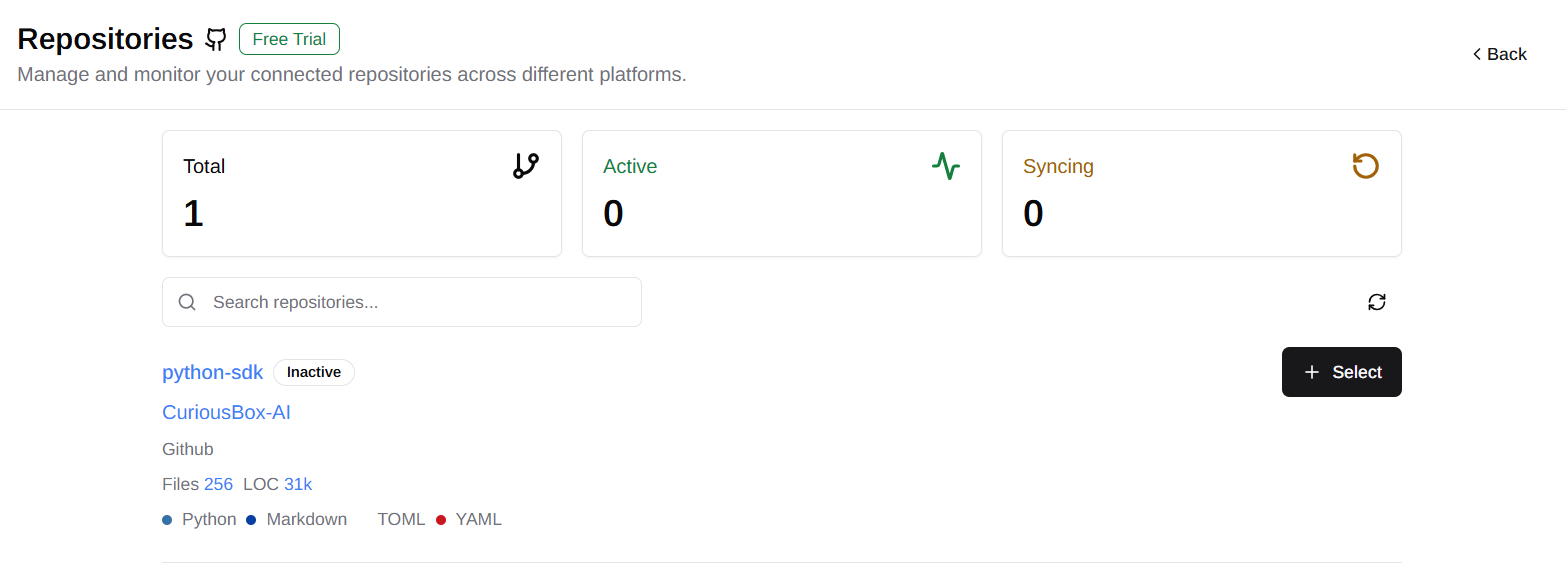1566x581 pixels.
Task: Click the Python language dot
Action: pyautogui.click(x=167, y=520)
